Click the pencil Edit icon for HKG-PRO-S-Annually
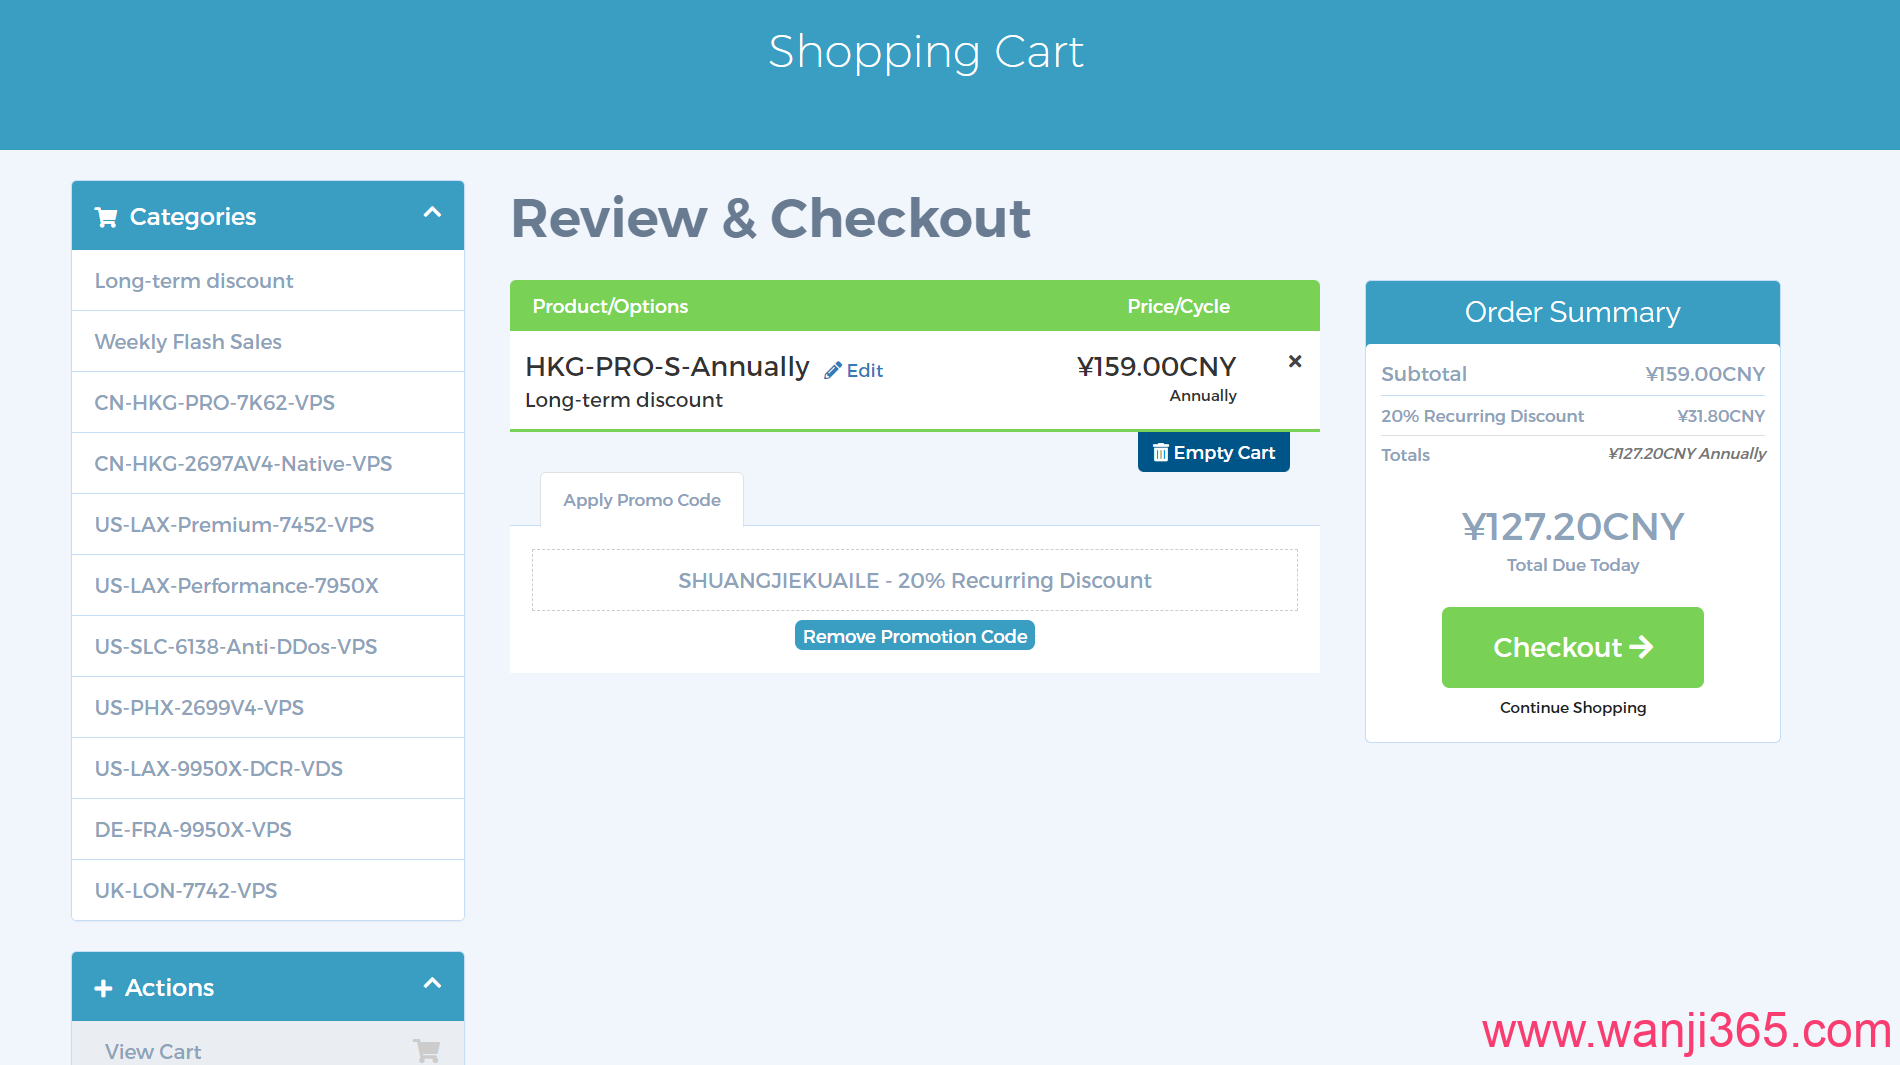The width and height of the screenshot is (1900, 1065). click(x=832, y=371)
